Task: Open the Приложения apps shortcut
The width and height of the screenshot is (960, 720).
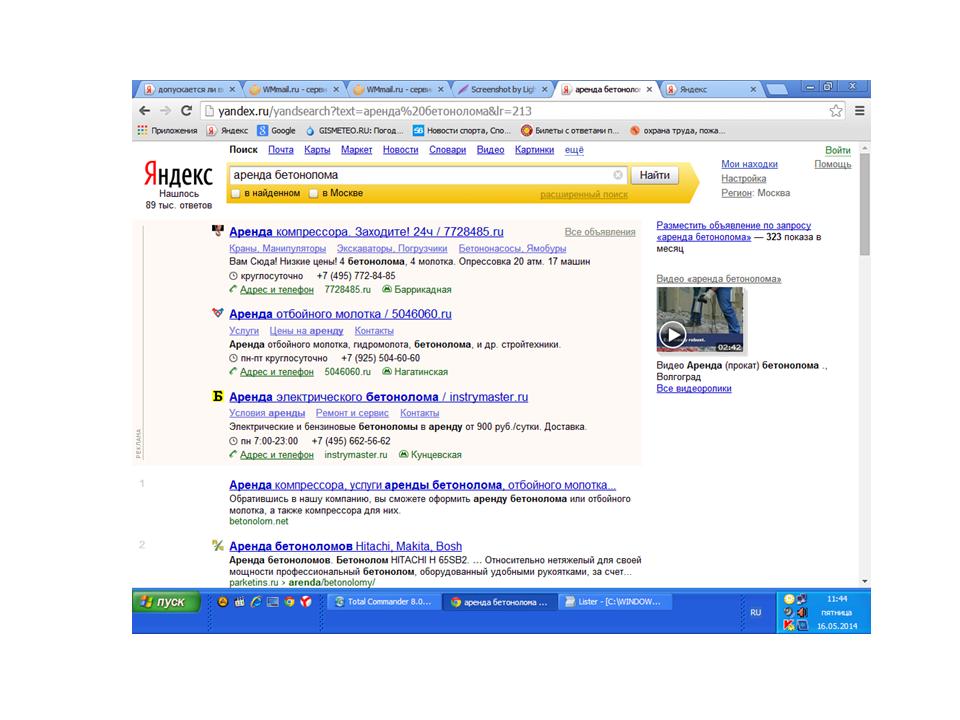Action: tap(167, 130)
